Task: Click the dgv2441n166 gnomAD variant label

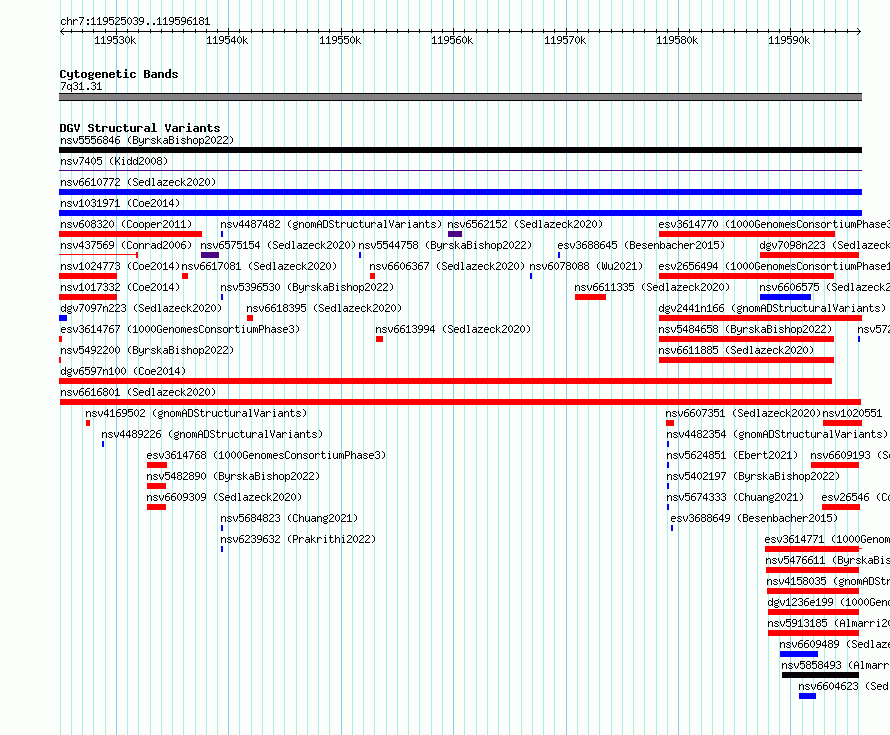Action: tap(772, 308)
